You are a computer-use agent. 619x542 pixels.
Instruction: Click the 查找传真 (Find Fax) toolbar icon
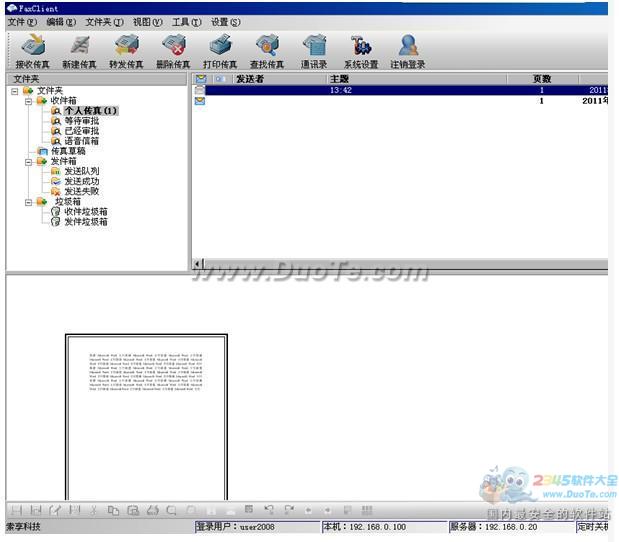point(267,50)
